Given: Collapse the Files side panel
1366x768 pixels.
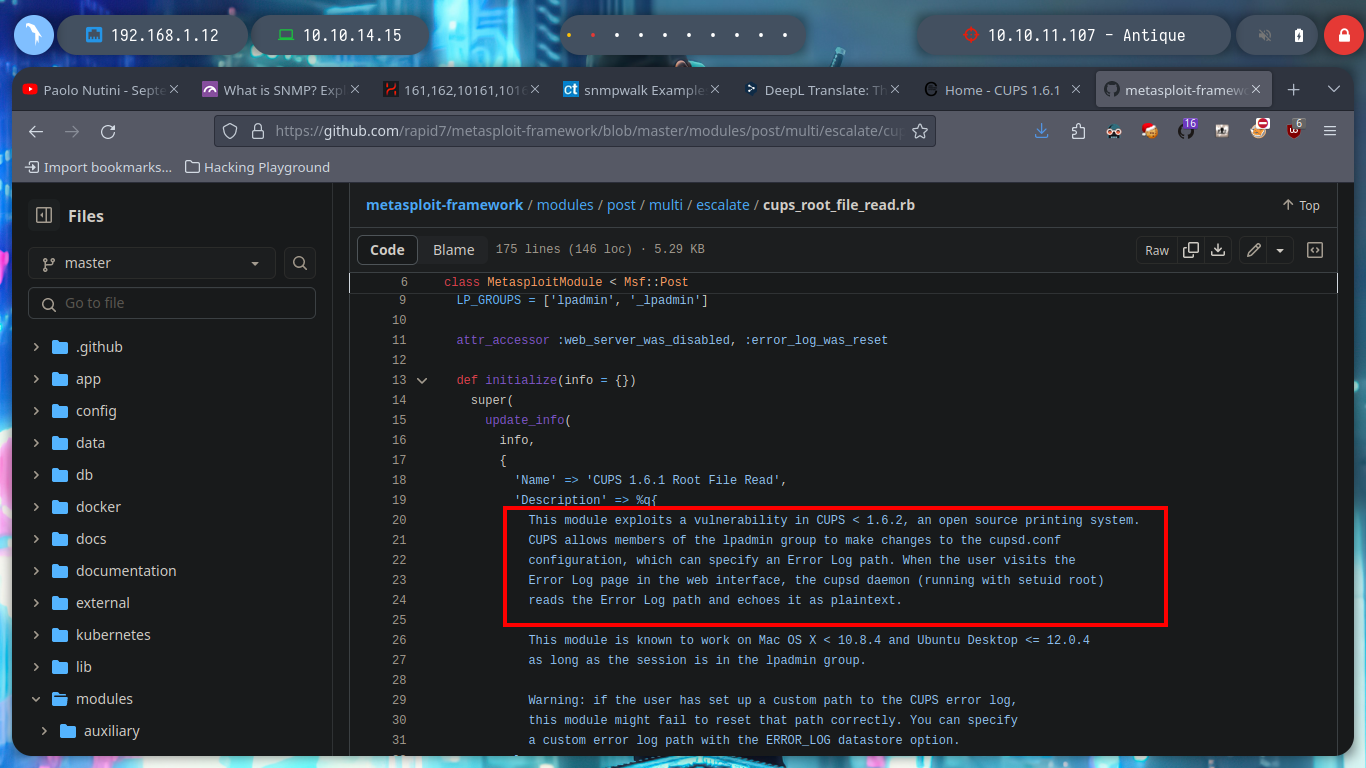Looking at the screenshot, I should pyautogui.click(x=43, y=215).
